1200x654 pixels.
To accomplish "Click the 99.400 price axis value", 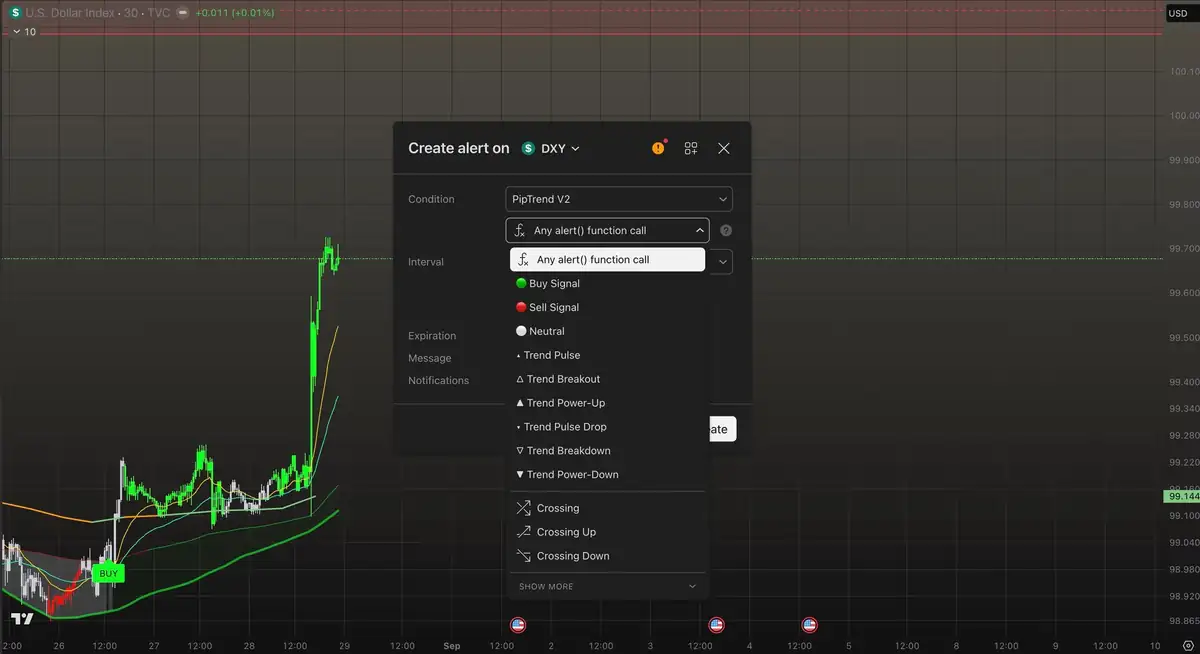I will (x=1184, y=382).
